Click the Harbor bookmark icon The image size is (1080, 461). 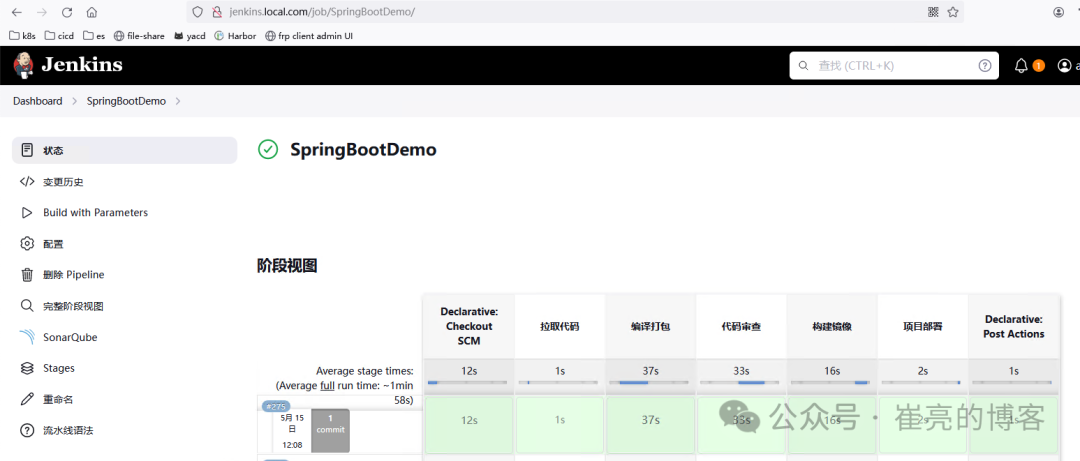click(x=219, y=36)
